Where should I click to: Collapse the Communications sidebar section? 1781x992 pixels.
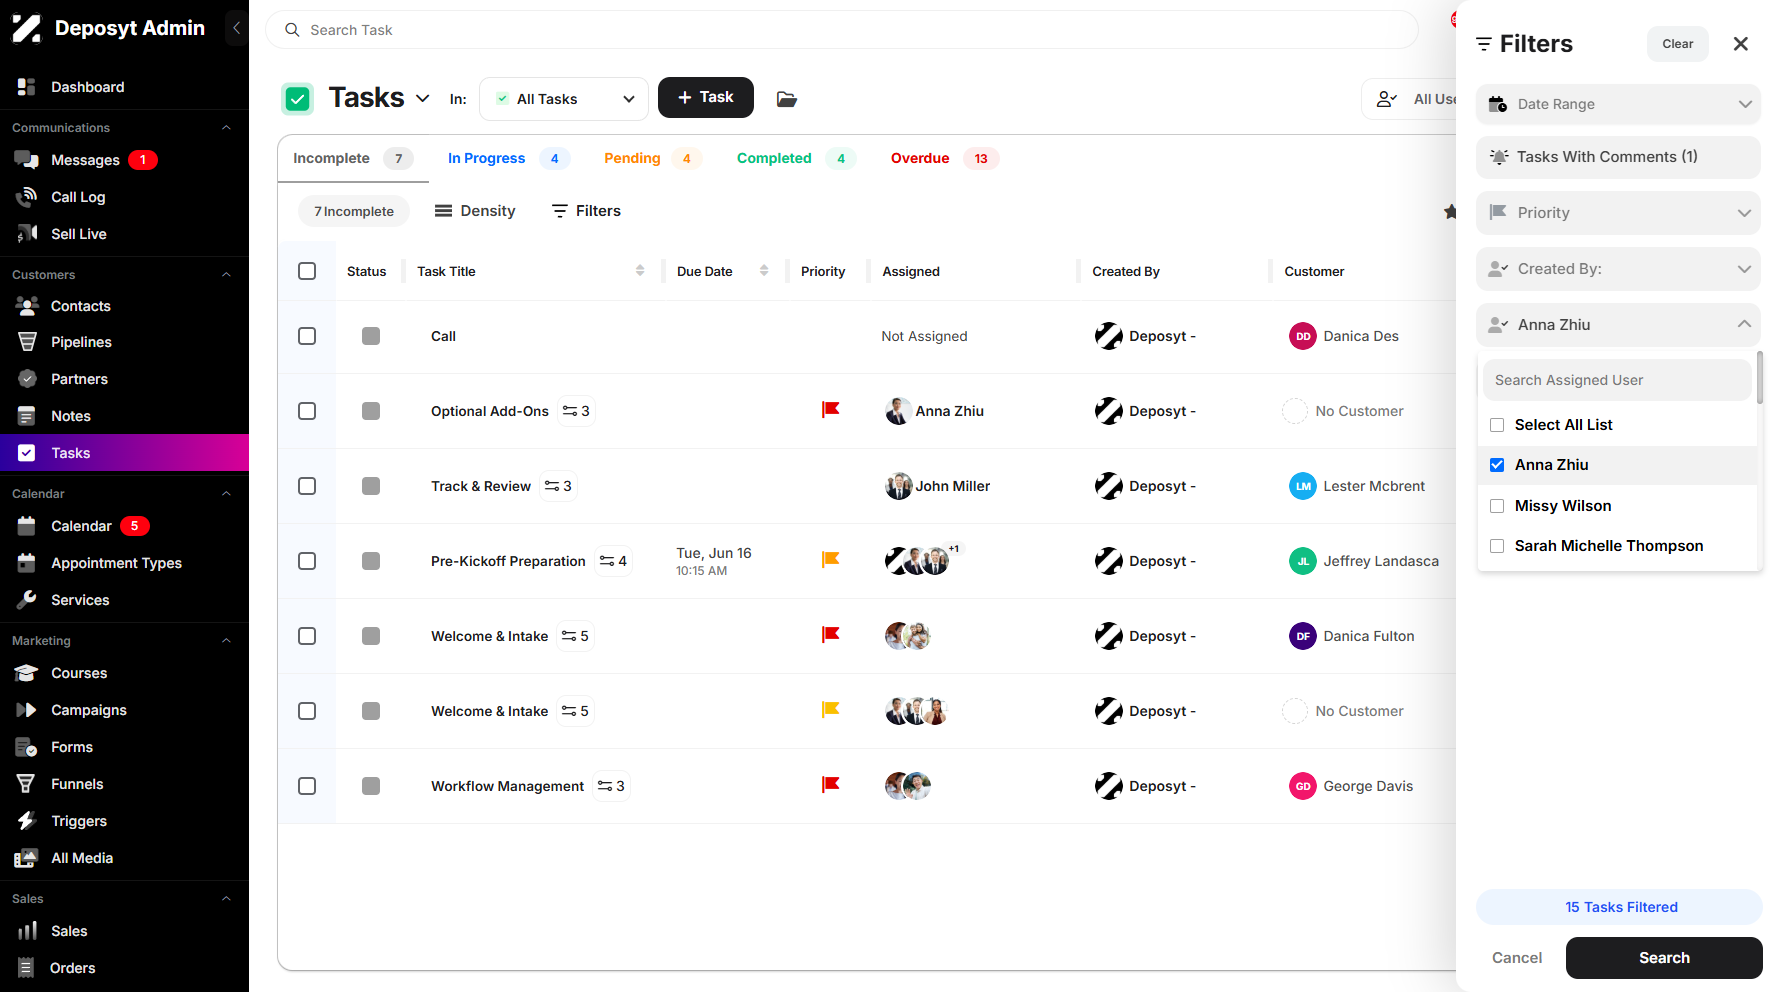[x=226, y=128]
